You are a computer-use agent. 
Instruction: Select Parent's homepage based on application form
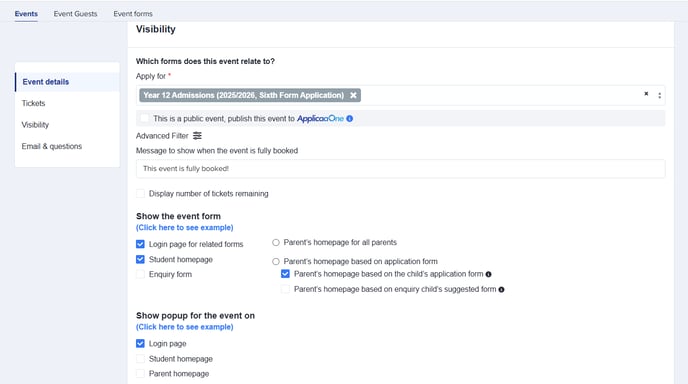click(x=276, y=262)
